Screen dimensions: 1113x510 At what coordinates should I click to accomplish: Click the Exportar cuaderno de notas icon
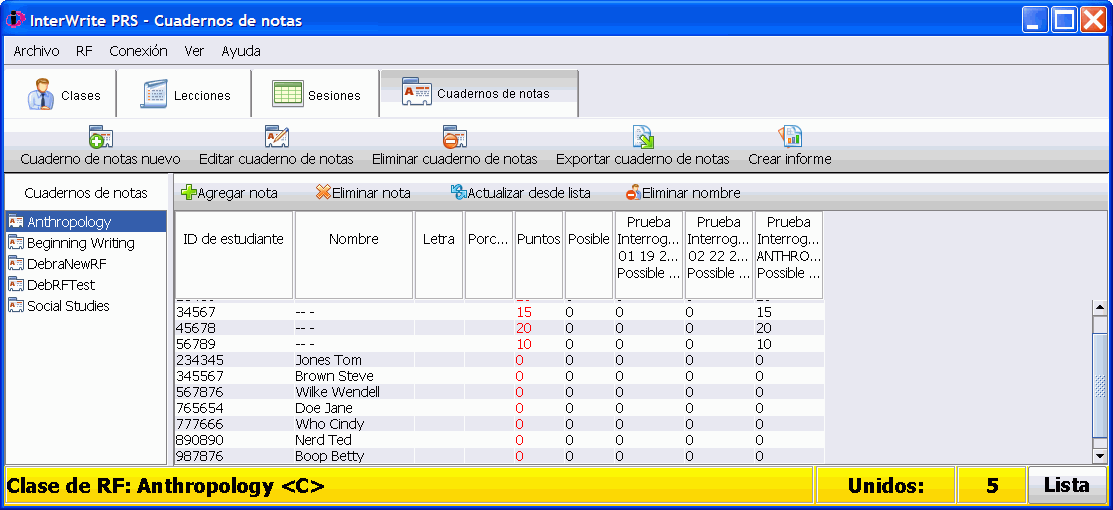(643, 136)
